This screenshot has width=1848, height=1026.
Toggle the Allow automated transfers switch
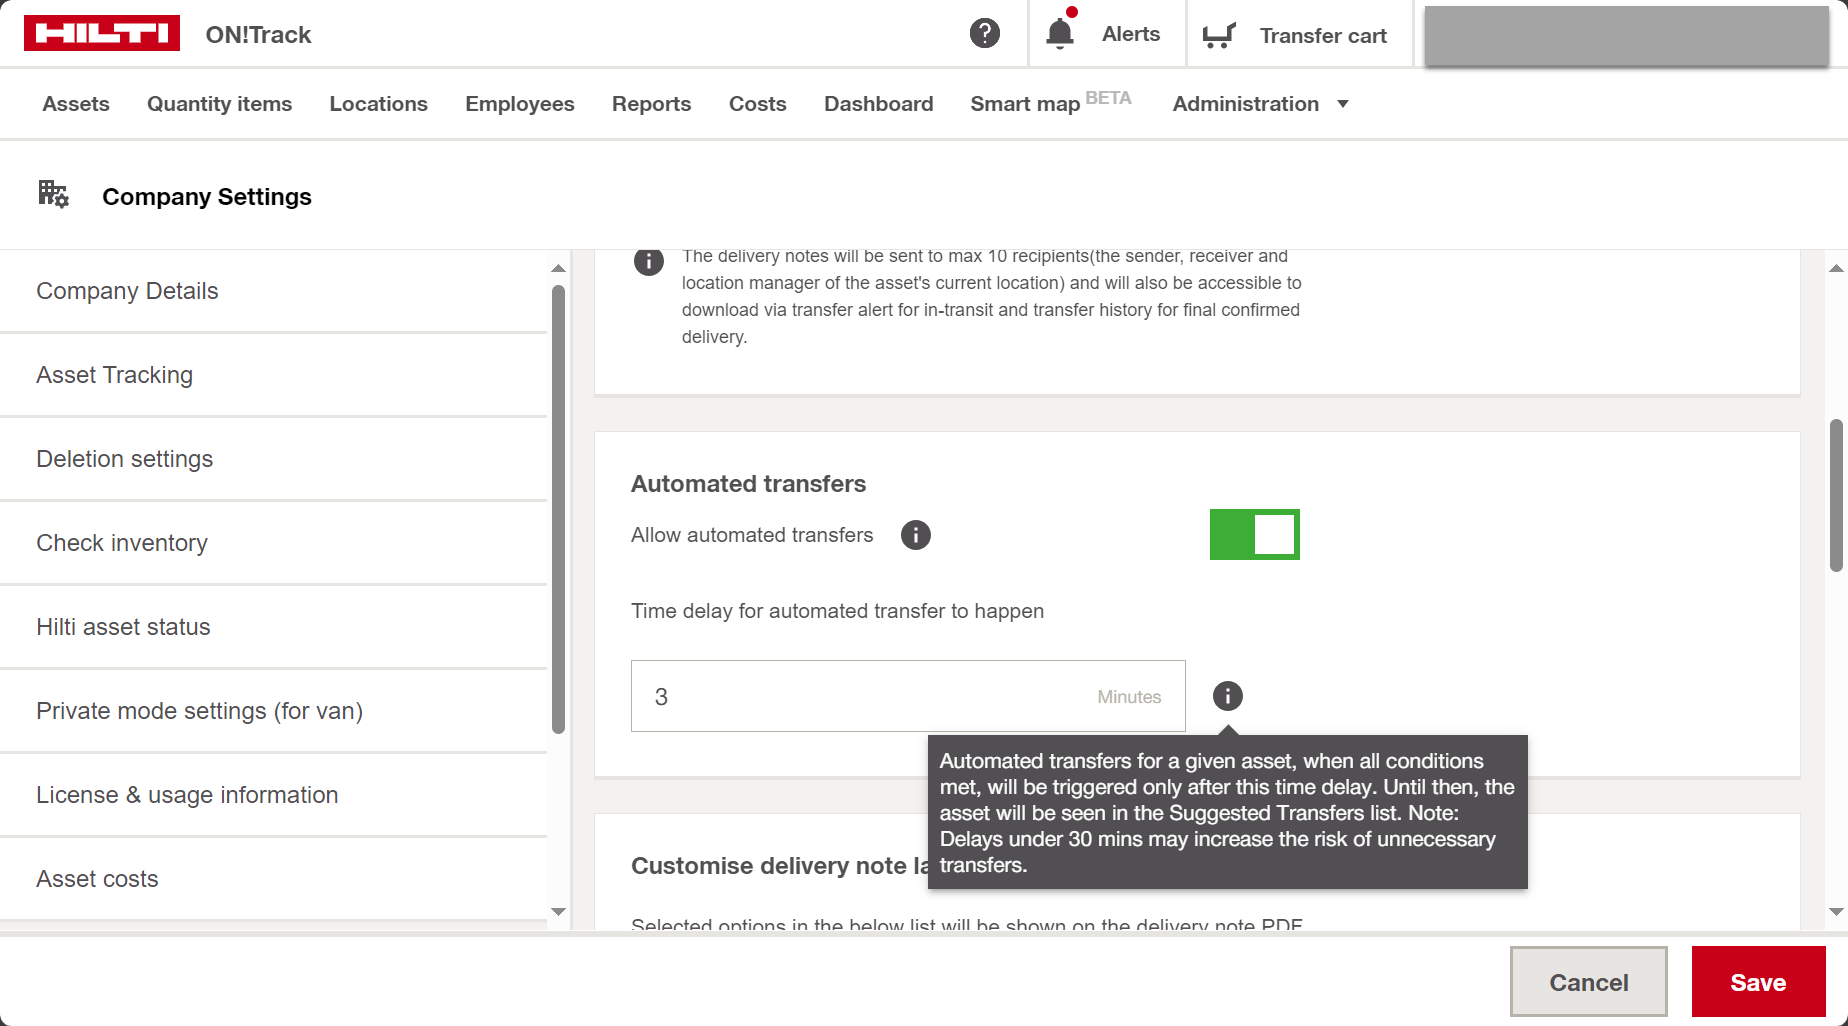click(x=1254, y=535)
